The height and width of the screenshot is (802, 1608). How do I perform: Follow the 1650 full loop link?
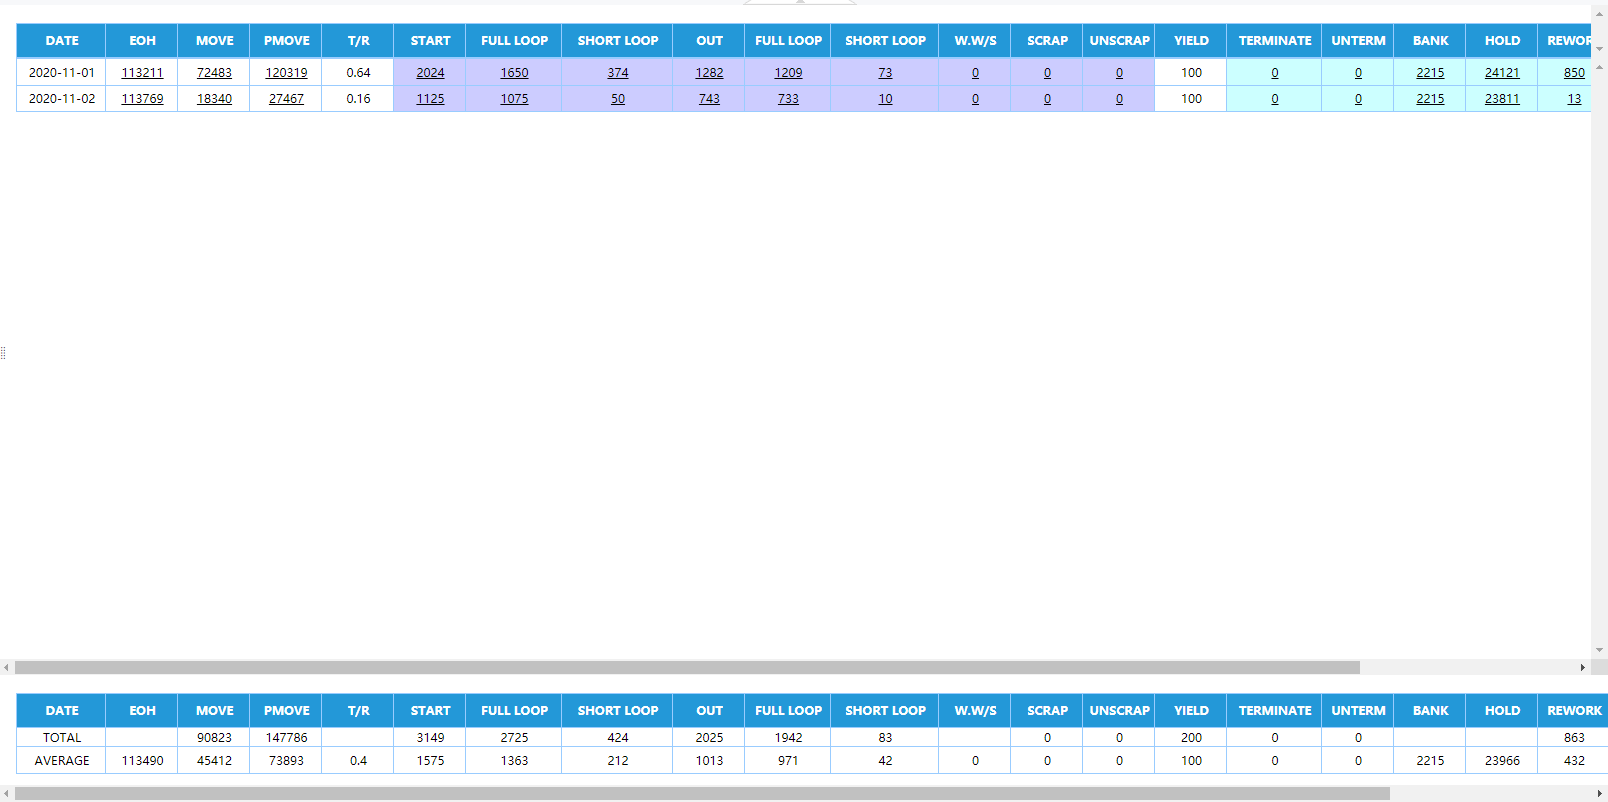(514, 73)
